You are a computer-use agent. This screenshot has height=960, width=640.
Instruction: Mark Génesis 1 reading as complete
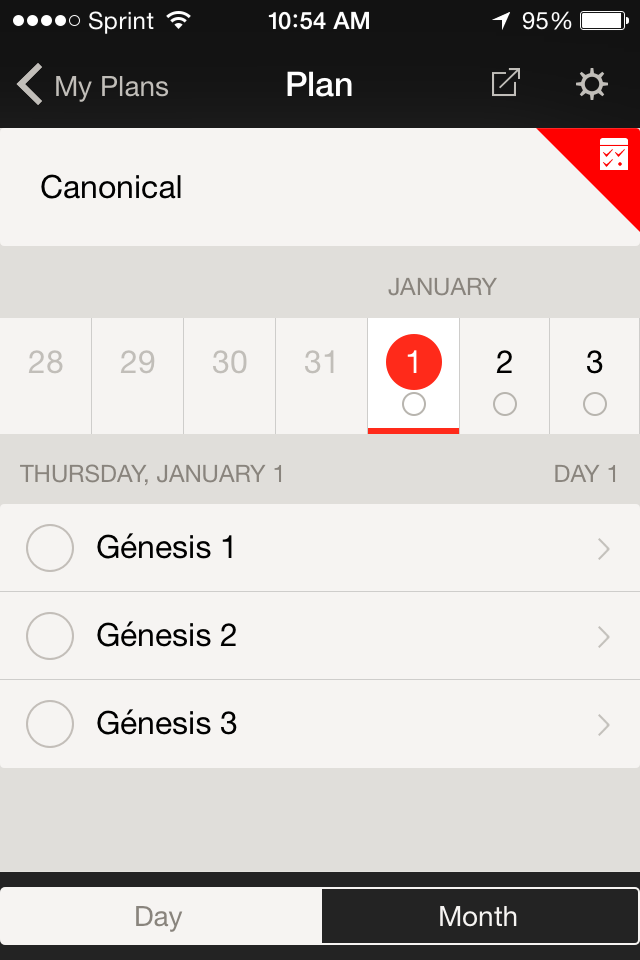click(x=50, y=548)
